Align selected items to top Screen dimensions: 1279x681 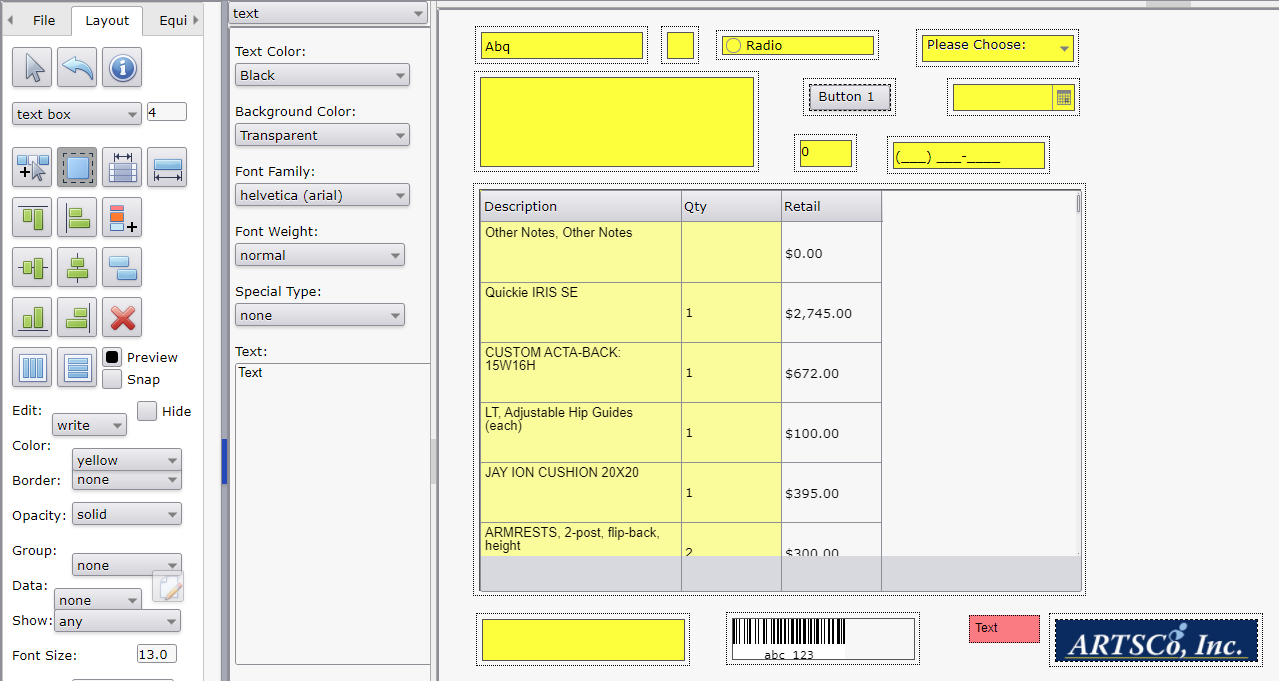point(32,217)
